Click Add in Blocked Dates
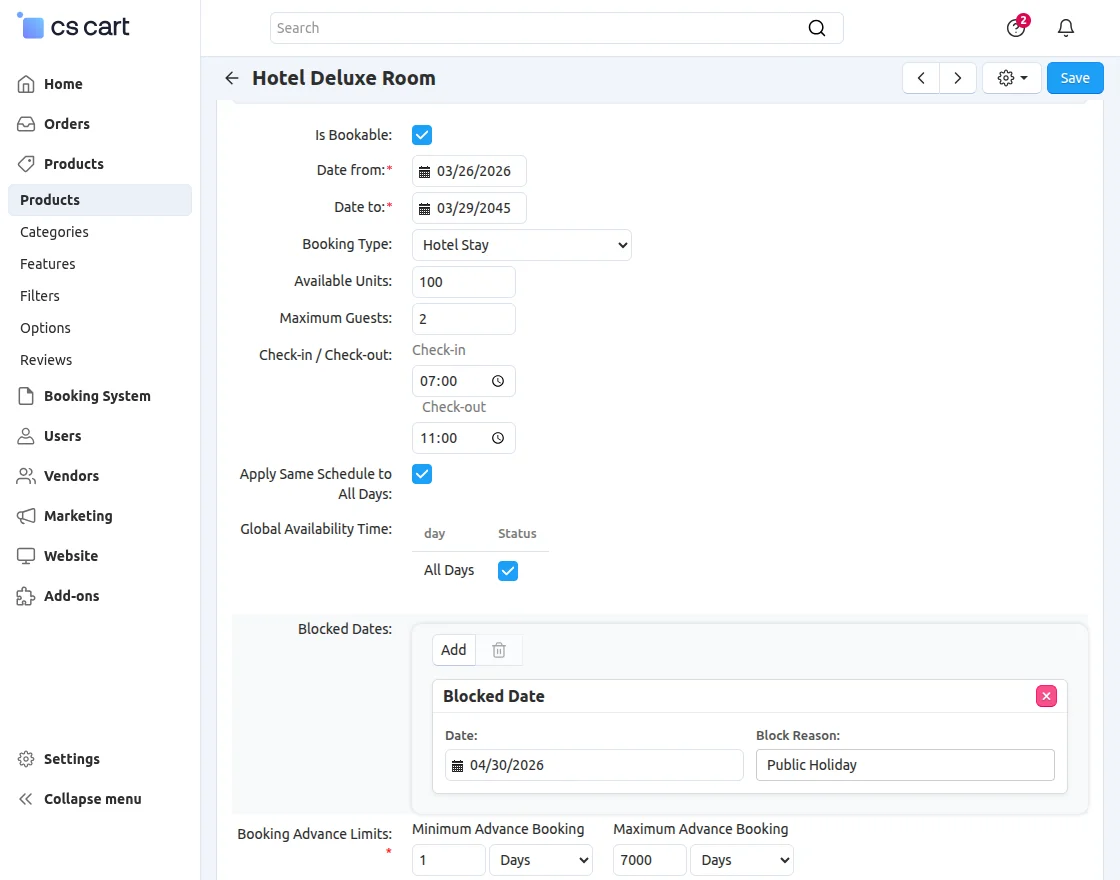 pyautogui.click(x=454, y=650)
